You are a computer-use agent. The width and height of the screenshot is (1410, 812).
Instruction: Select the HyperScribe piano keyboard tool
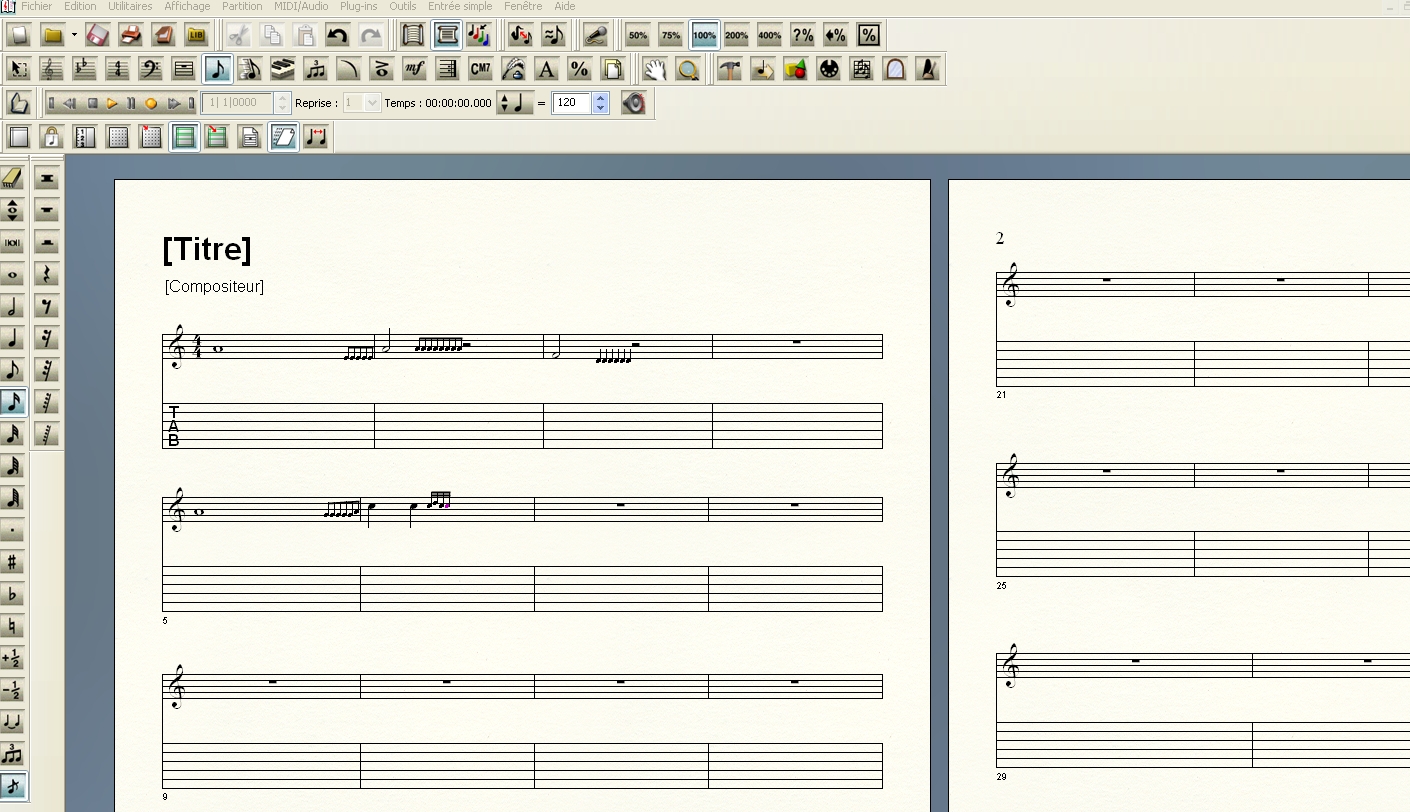(283, 68)
